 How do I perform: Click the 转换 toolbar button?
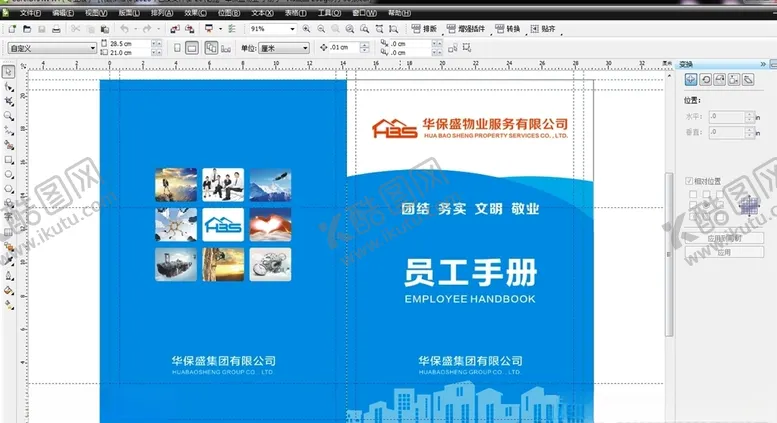pyautogui.click(x=508, y=29)
